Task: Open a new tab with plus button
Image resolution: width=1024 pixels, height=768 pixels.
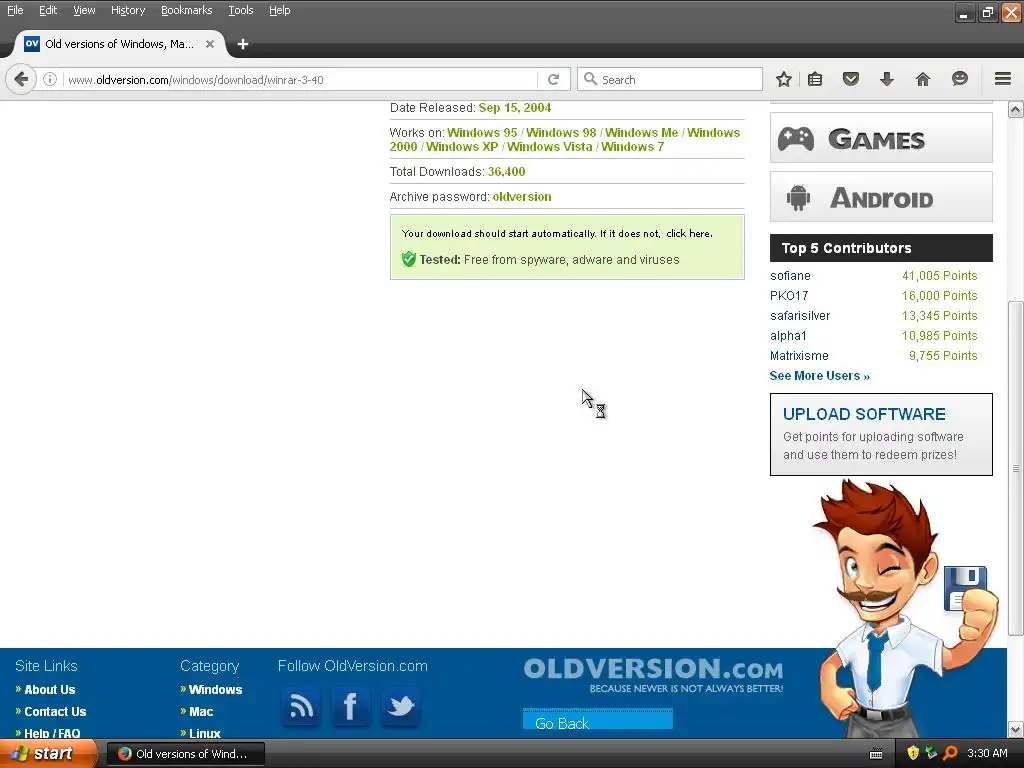Action: point(243,44)
